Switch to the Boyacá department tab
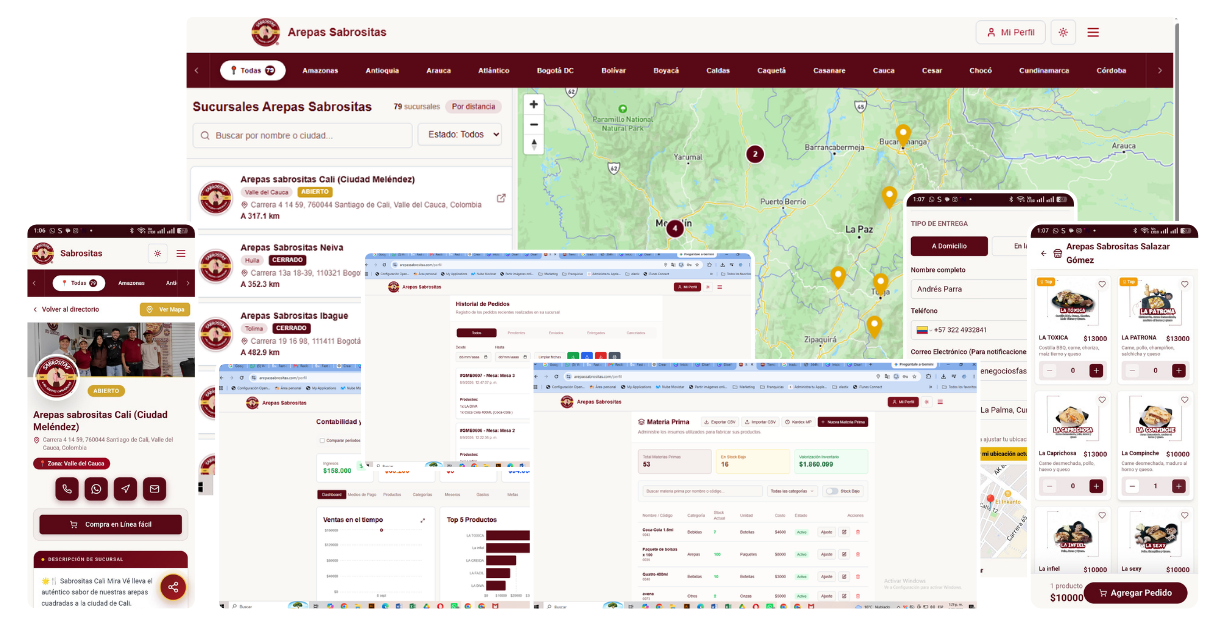 point(667,70)
